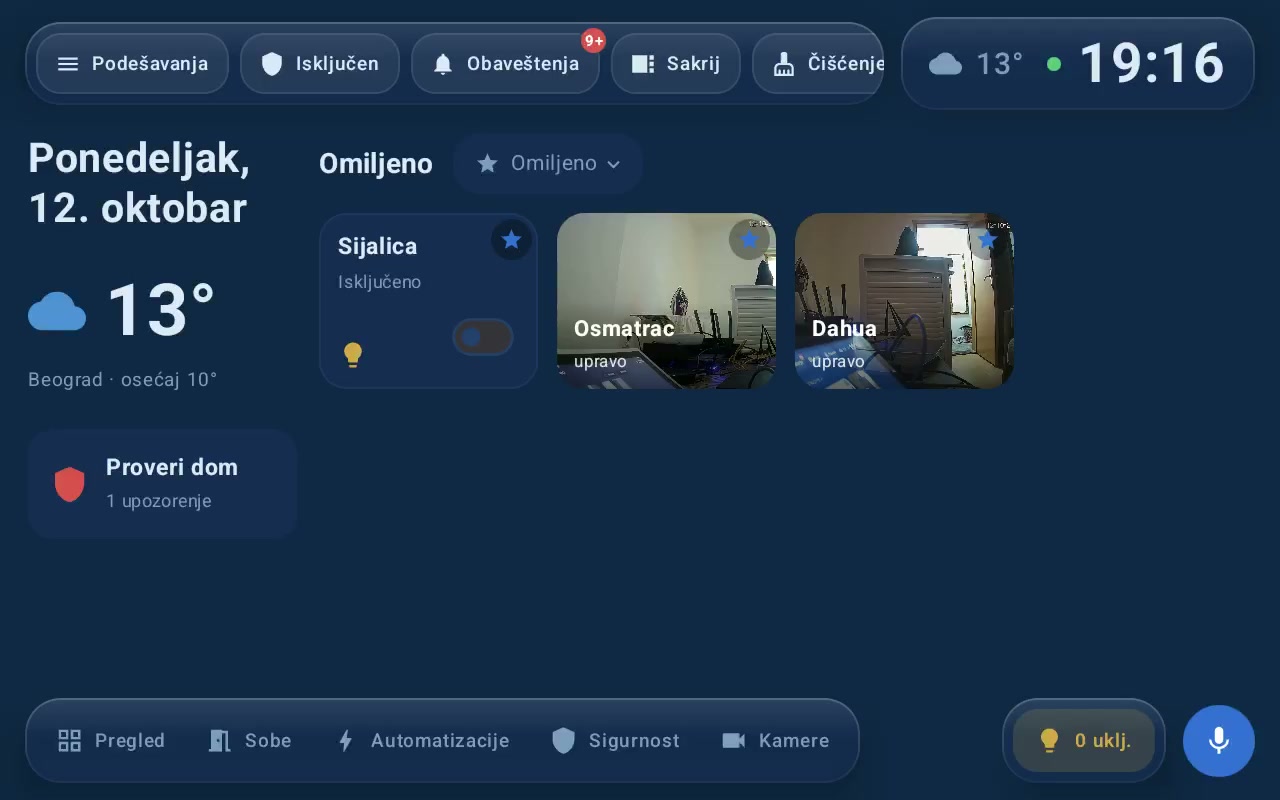Image resolution: width=1280 pixels, height=800 pixels.
Task: Click the red shield icon in Proveri dom
Action: pyautogui.click(x=70, y=484)
